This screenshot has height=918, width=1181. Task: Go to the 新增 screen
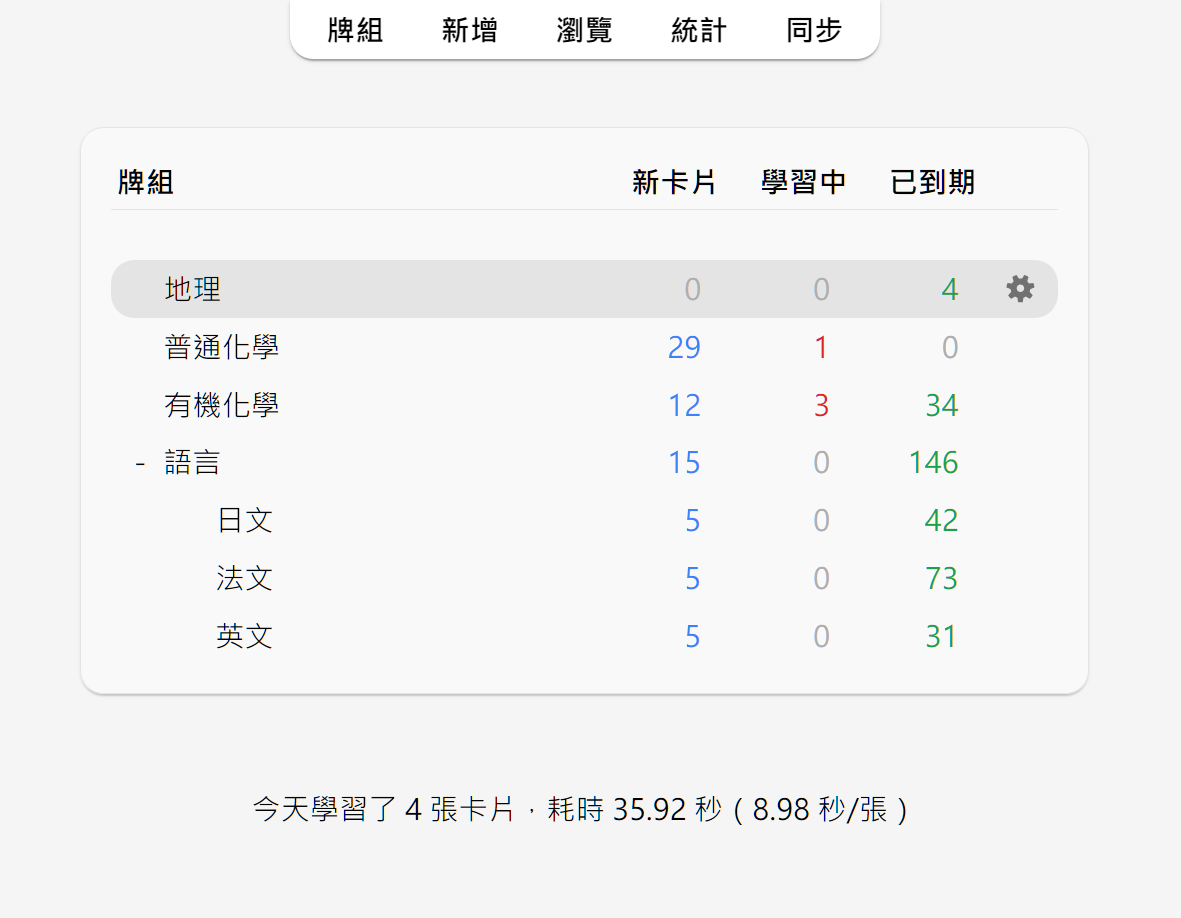pos(469,31)
